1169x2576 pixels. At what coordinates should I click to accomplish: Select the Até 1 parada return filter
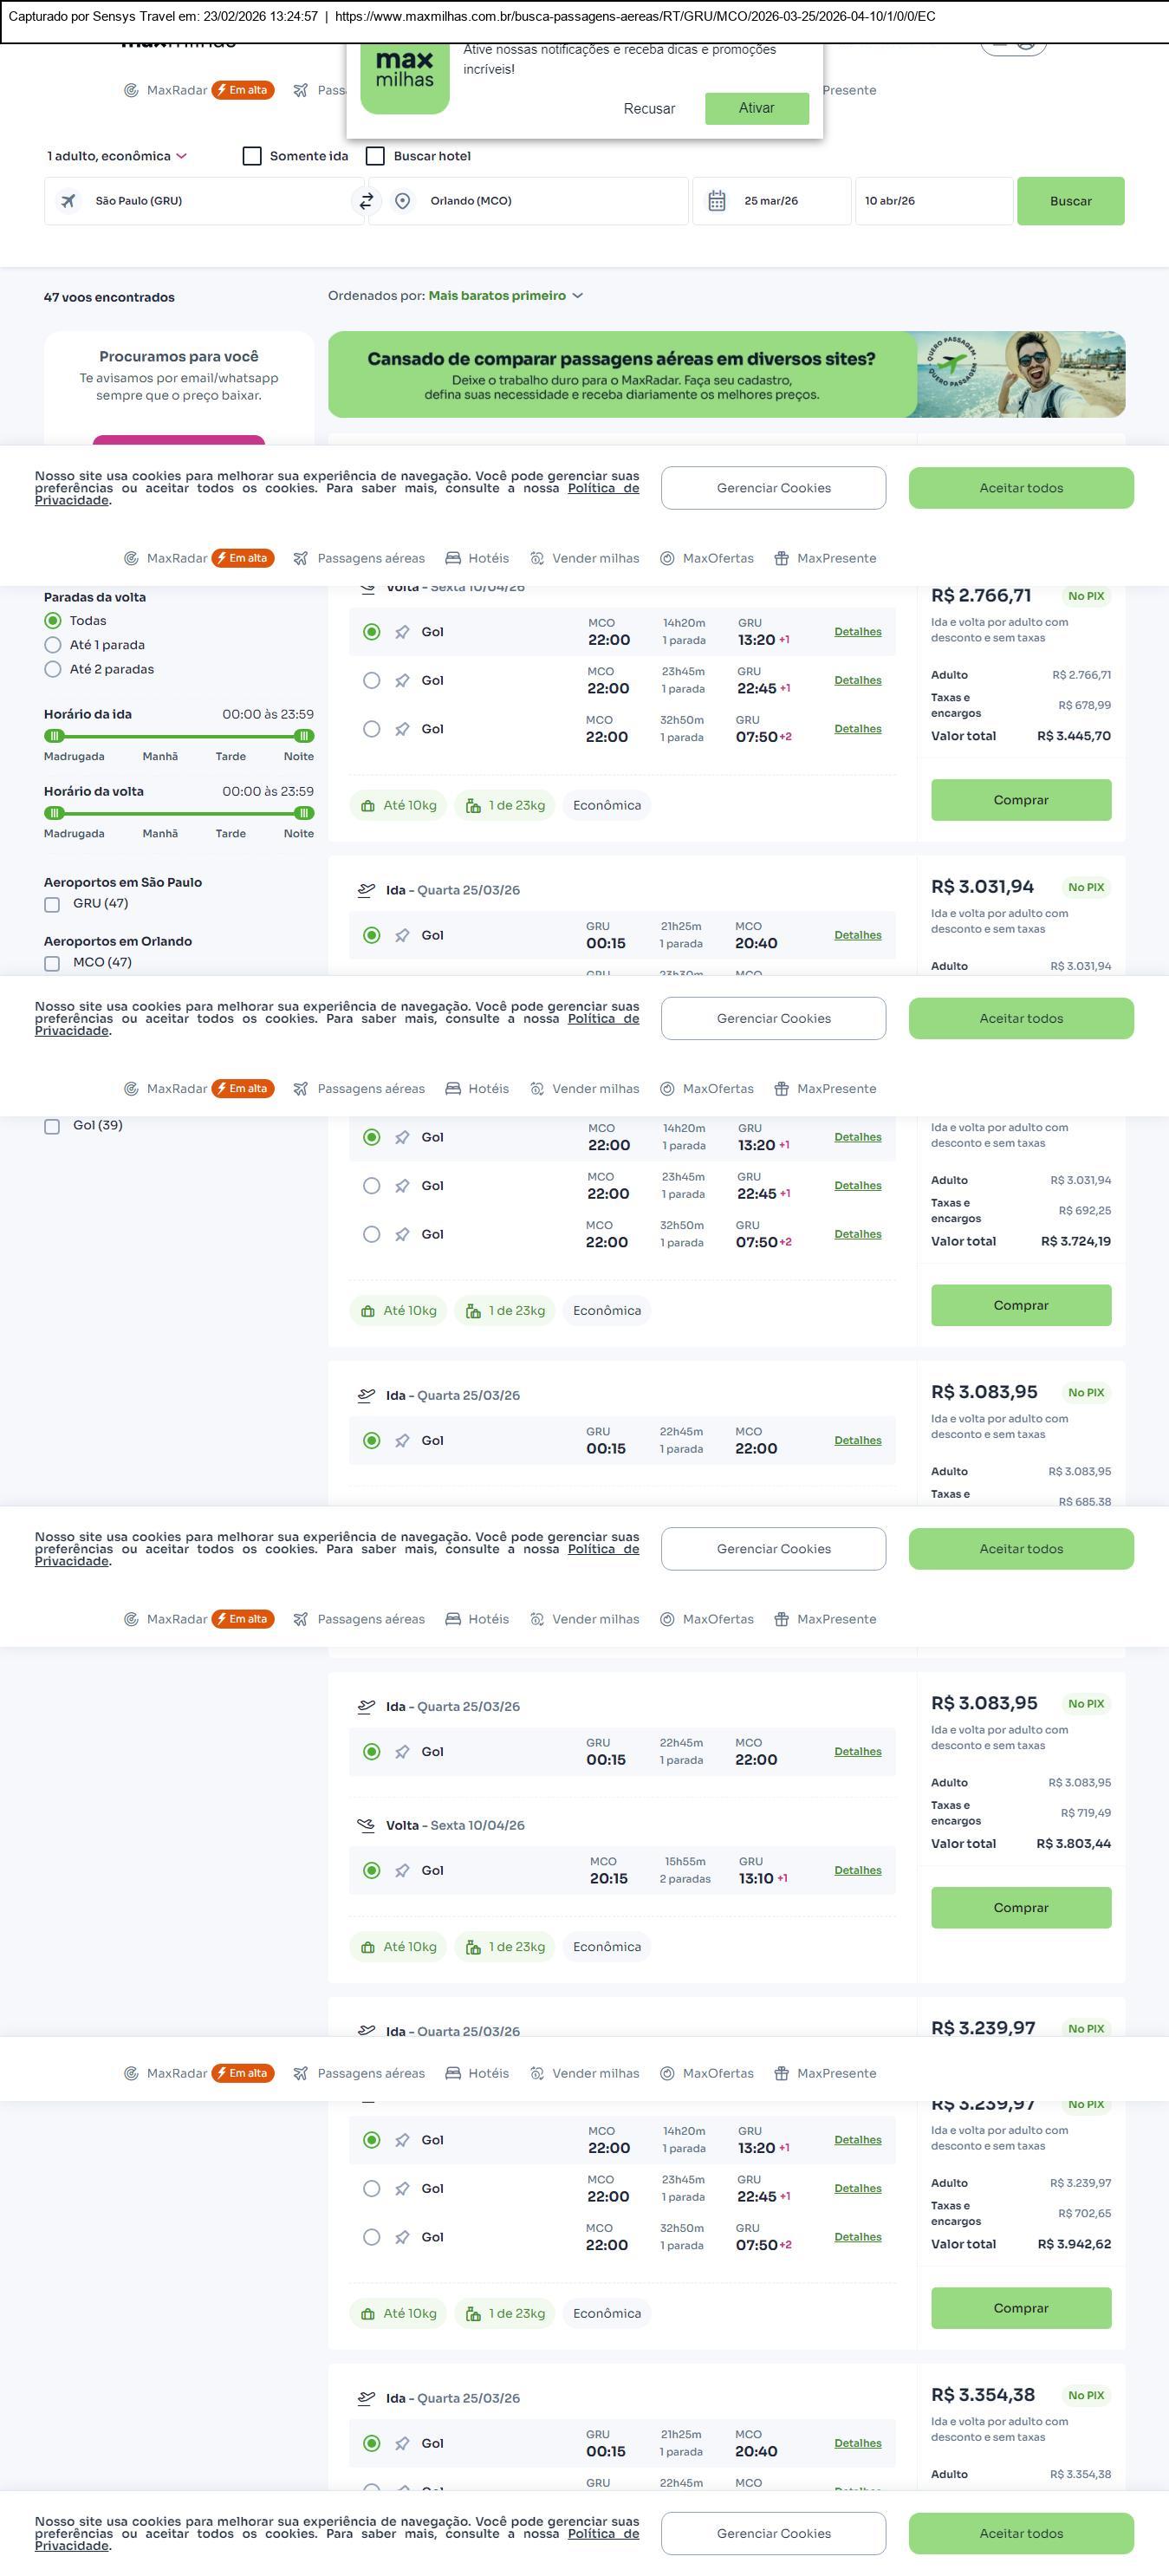[53, 645]
